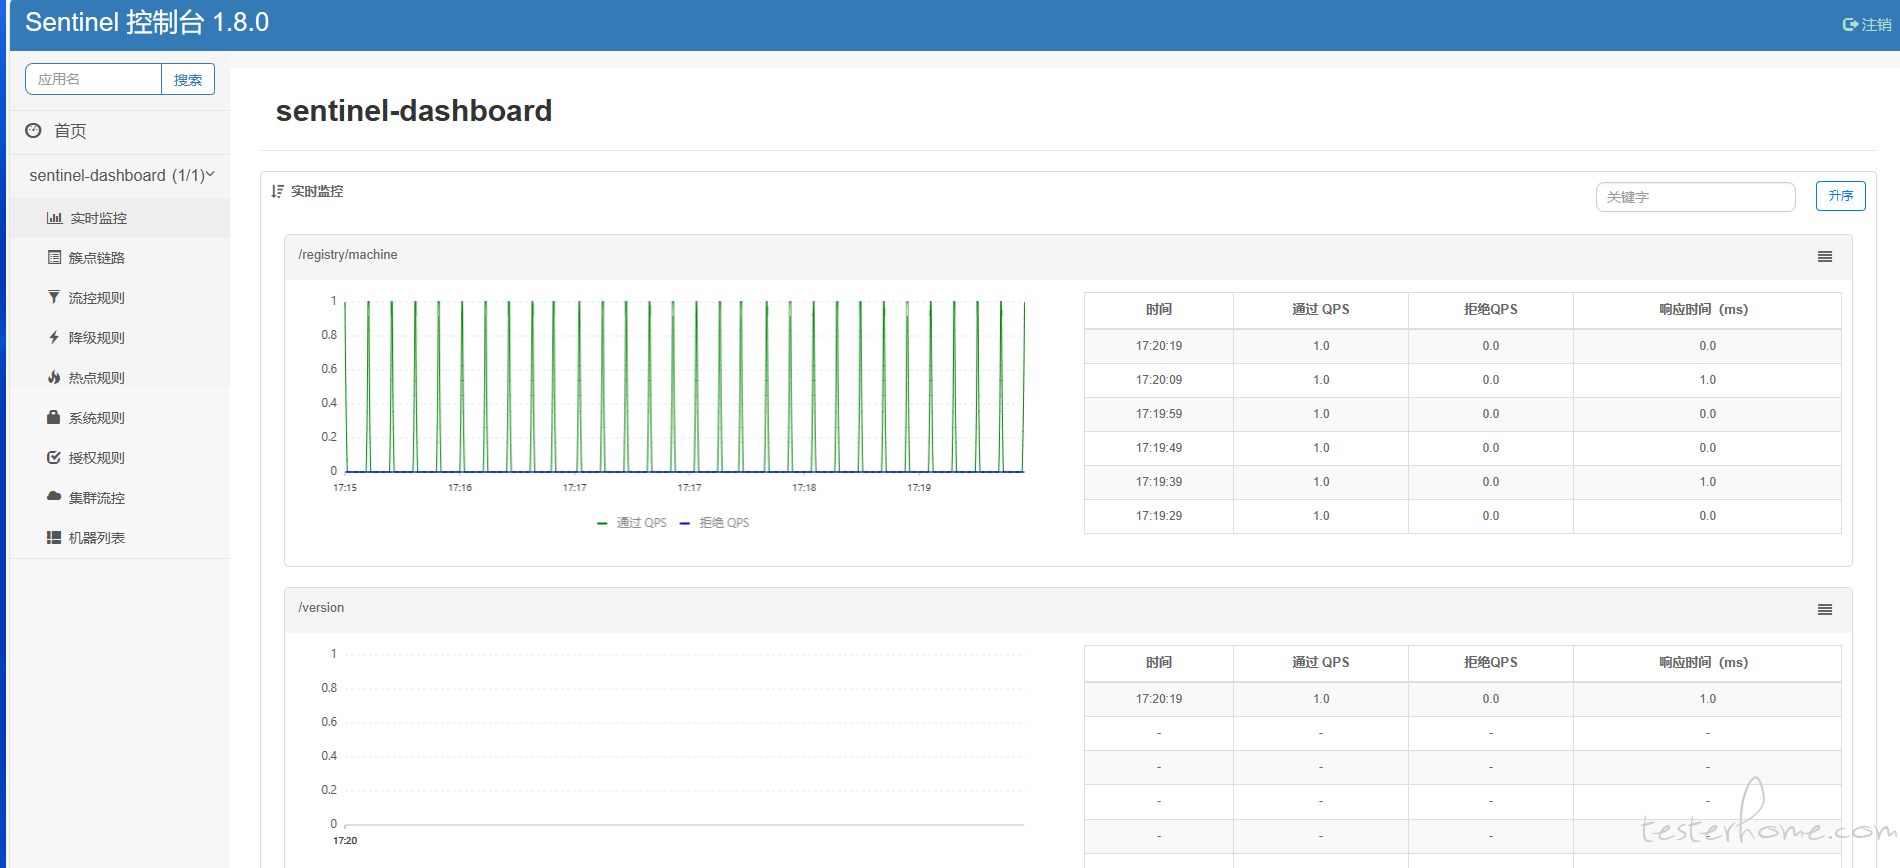Viewport: 1900px width, 868px height.
Task: Click the 17:19:49 row time cell
Action: [1159, 448]
